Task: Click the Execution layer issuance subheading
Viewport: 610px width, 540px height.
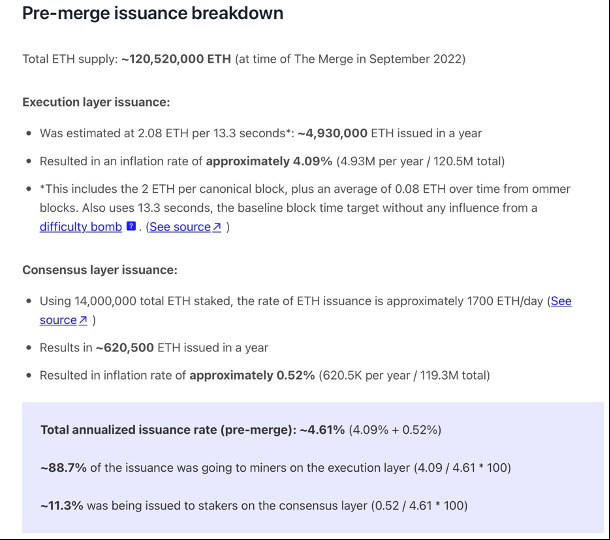Action: [96, 102]
